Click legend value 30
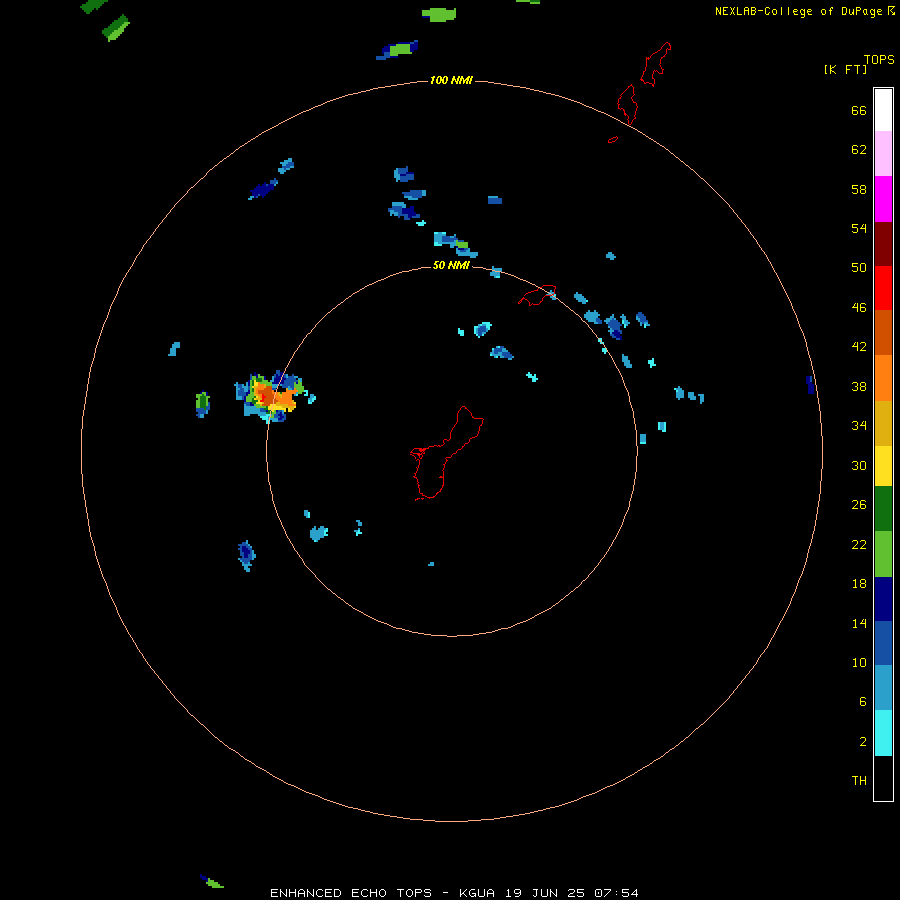The width and height of the screenshot is (900, 900). tap(859, 465)
